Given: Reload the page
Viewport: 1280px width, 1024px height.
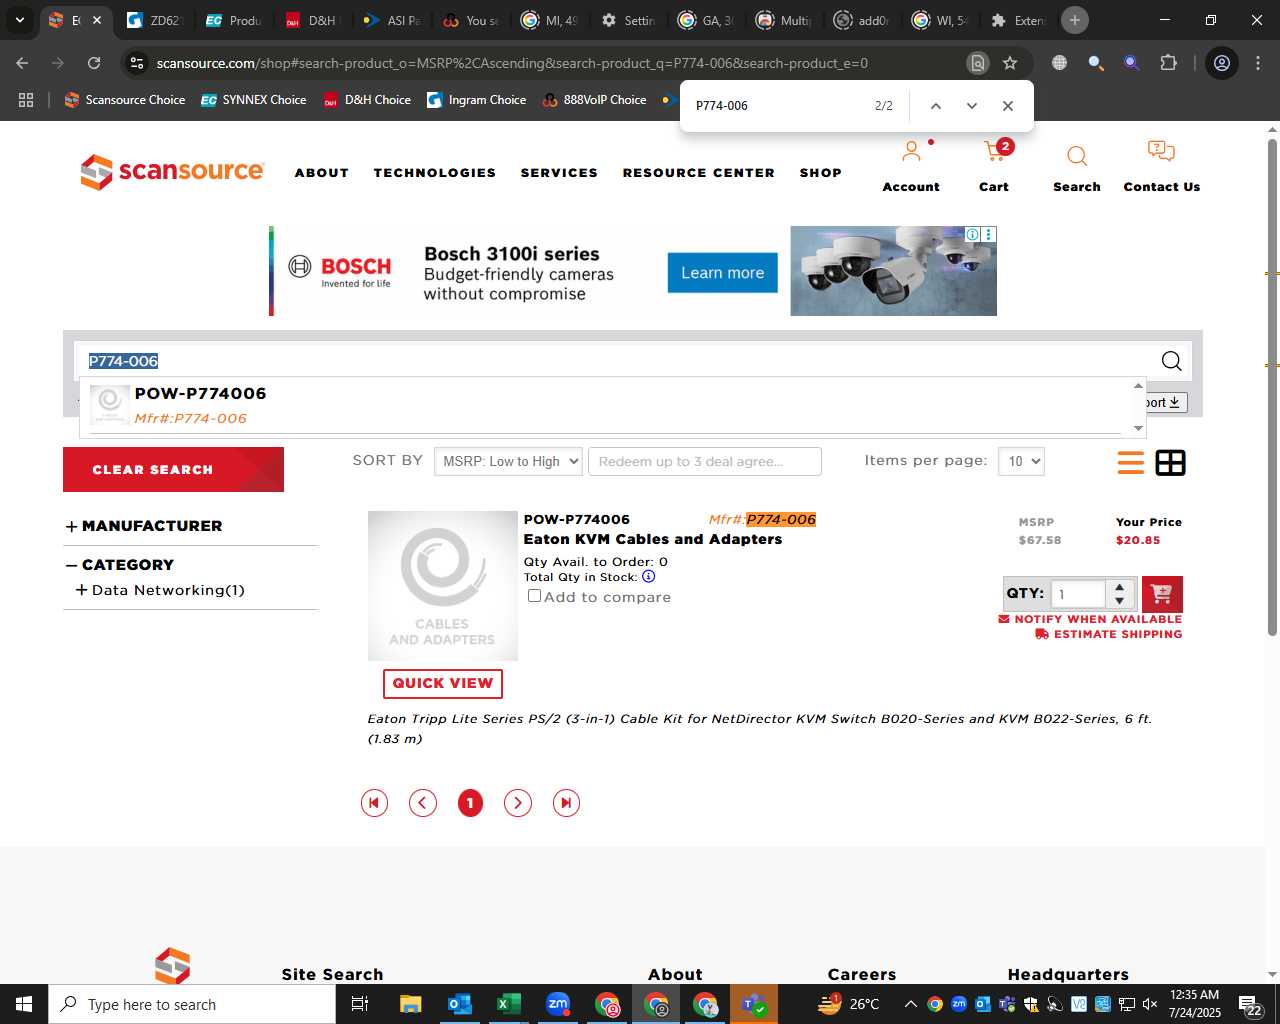Looking at the screenshot, I should (x=94, y=63).
